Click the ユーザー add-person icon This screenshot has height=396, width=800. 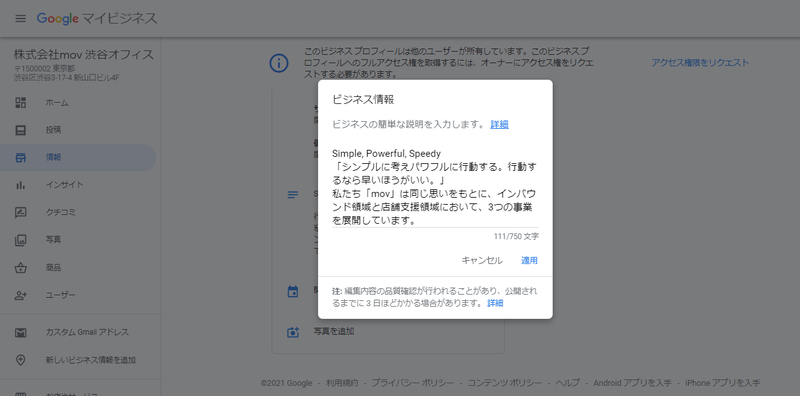(20, 295)
